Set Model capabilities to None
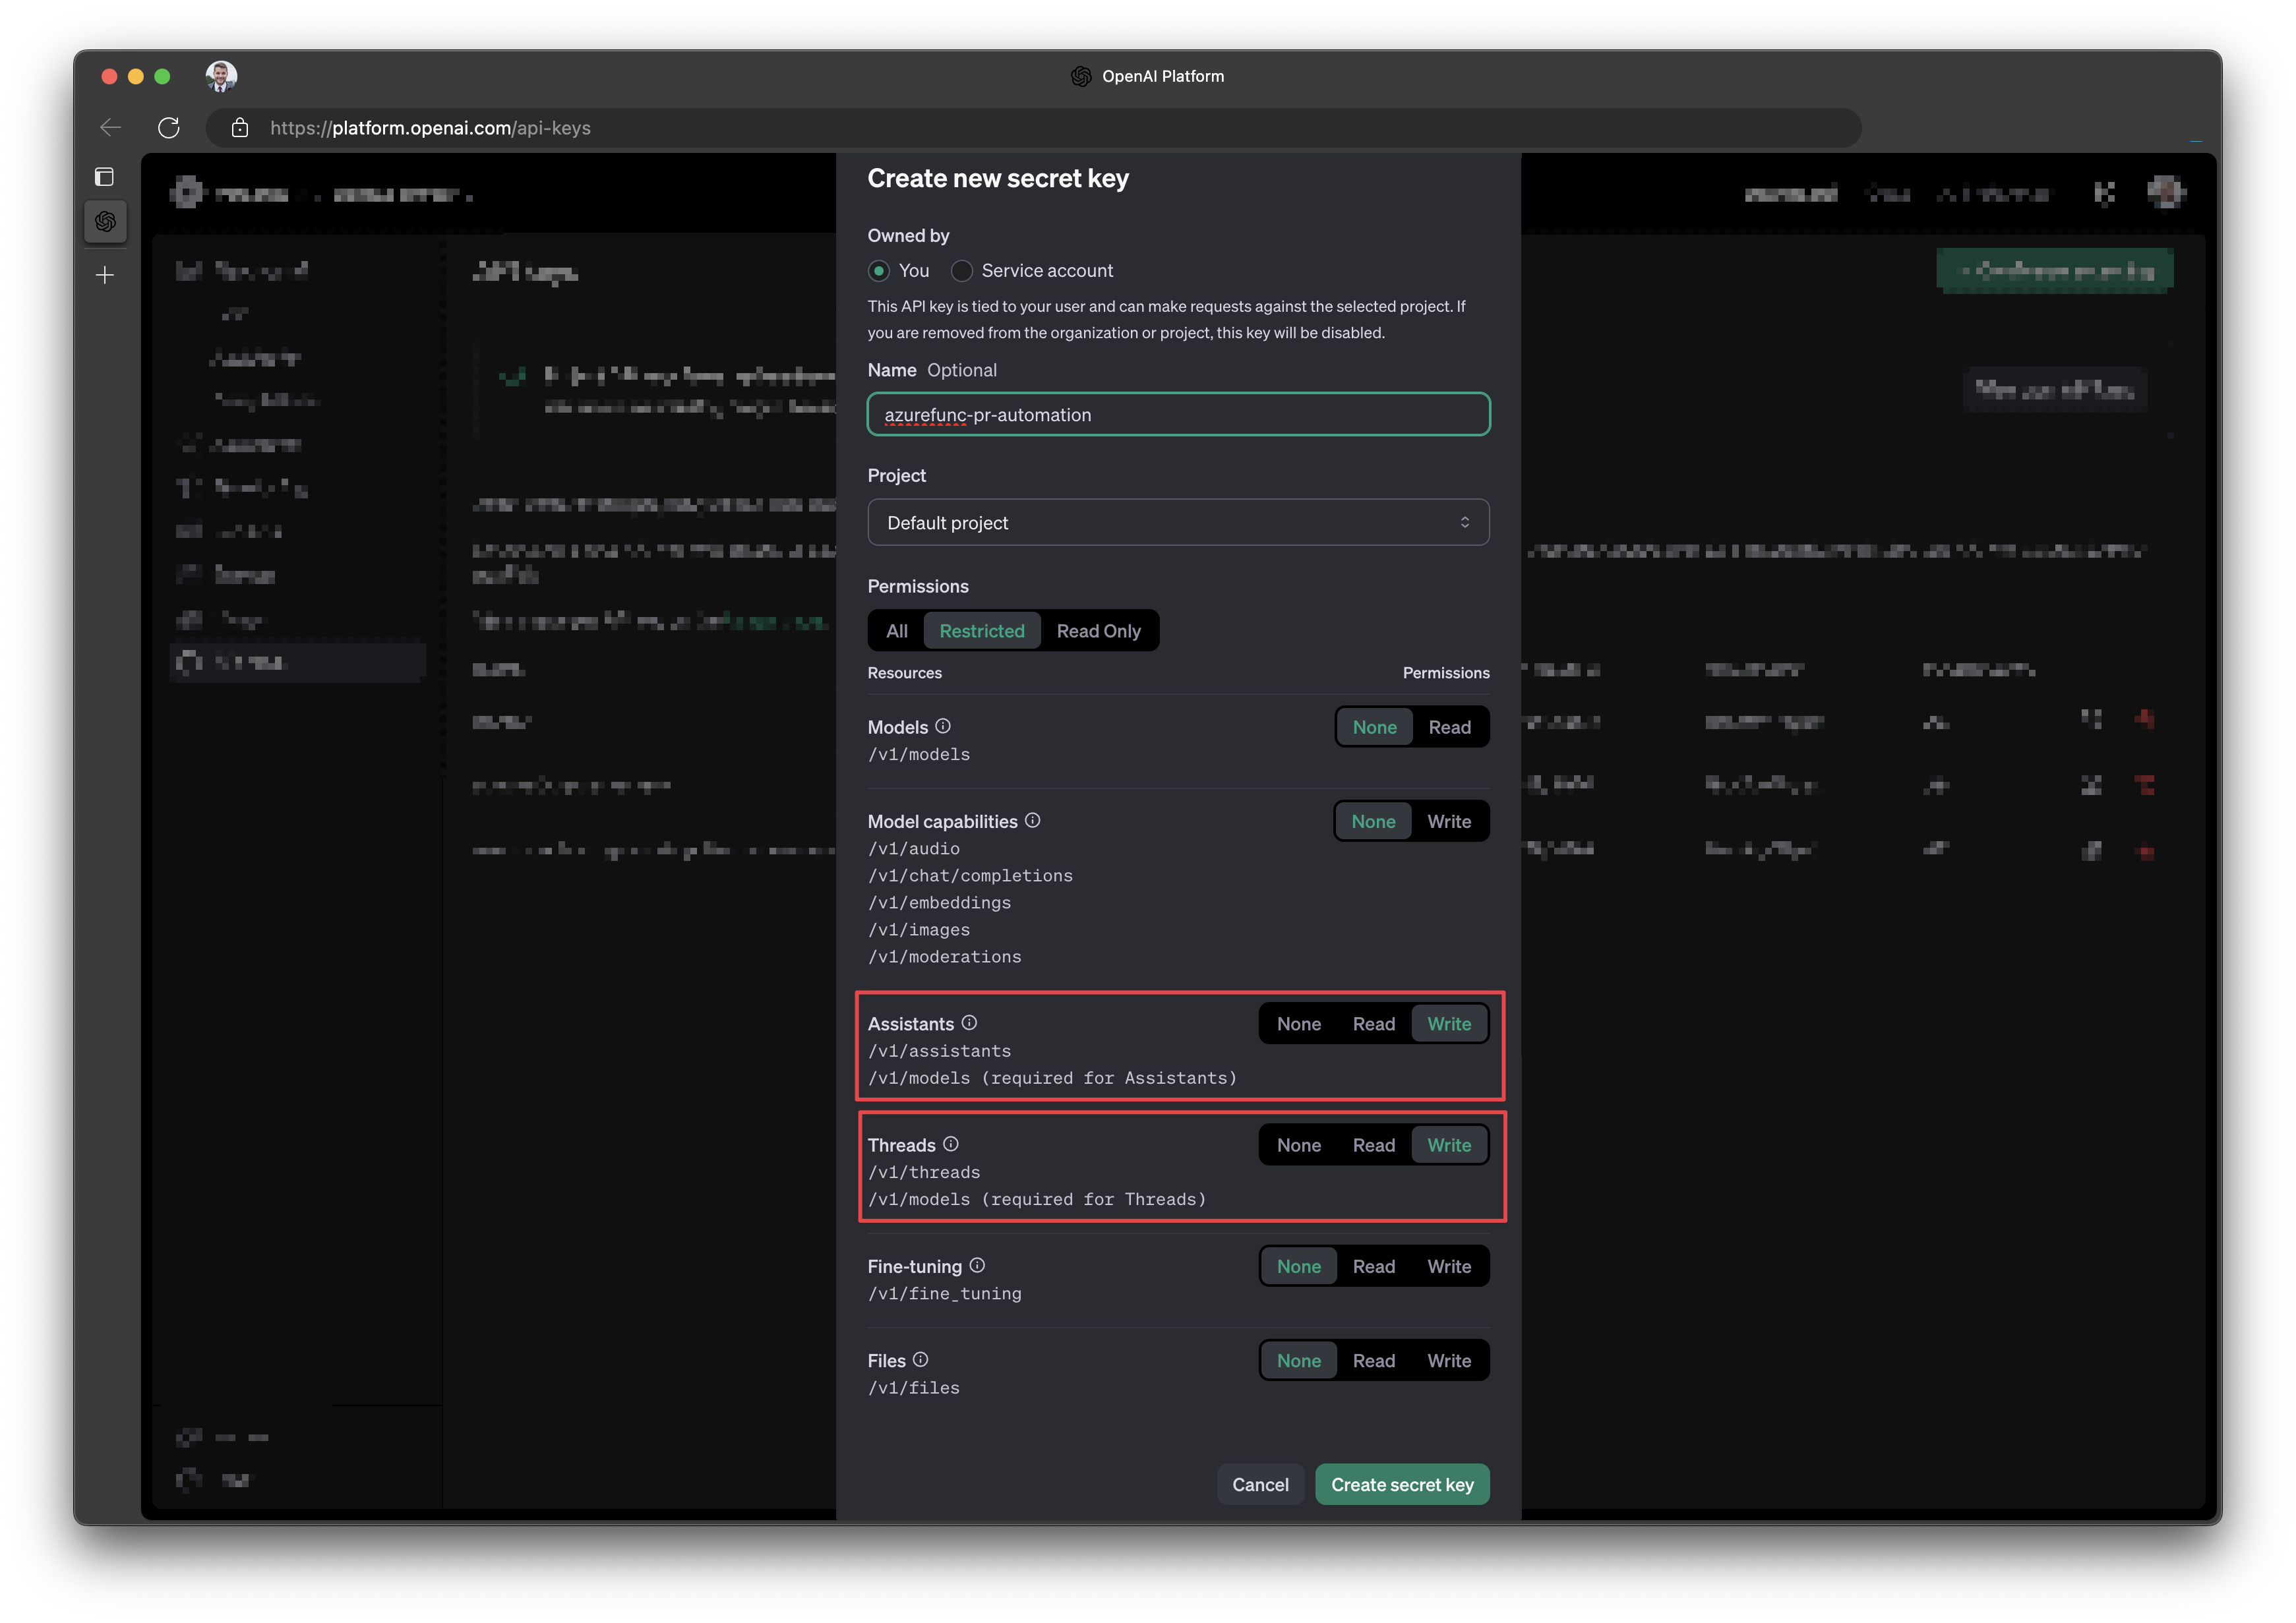This screenshot has height=1623, width=2296. coord(1373,821)
